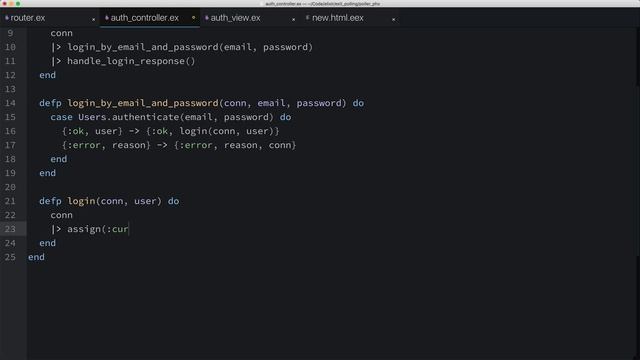Click on 'Users.authenticate' in the case line
The width and height of the screenshot is (640, 360).
pyautogui.click(x=129, y=117)
